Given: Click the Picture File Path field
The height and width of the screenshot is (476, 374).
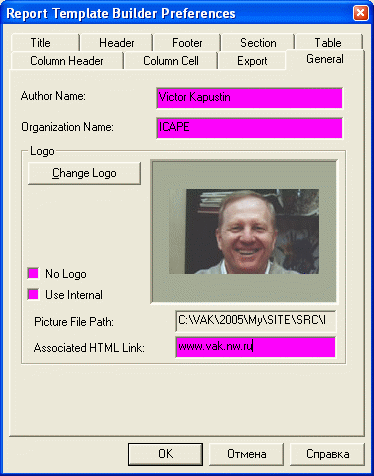Looking at the screenshot, I should pos(256,321).
